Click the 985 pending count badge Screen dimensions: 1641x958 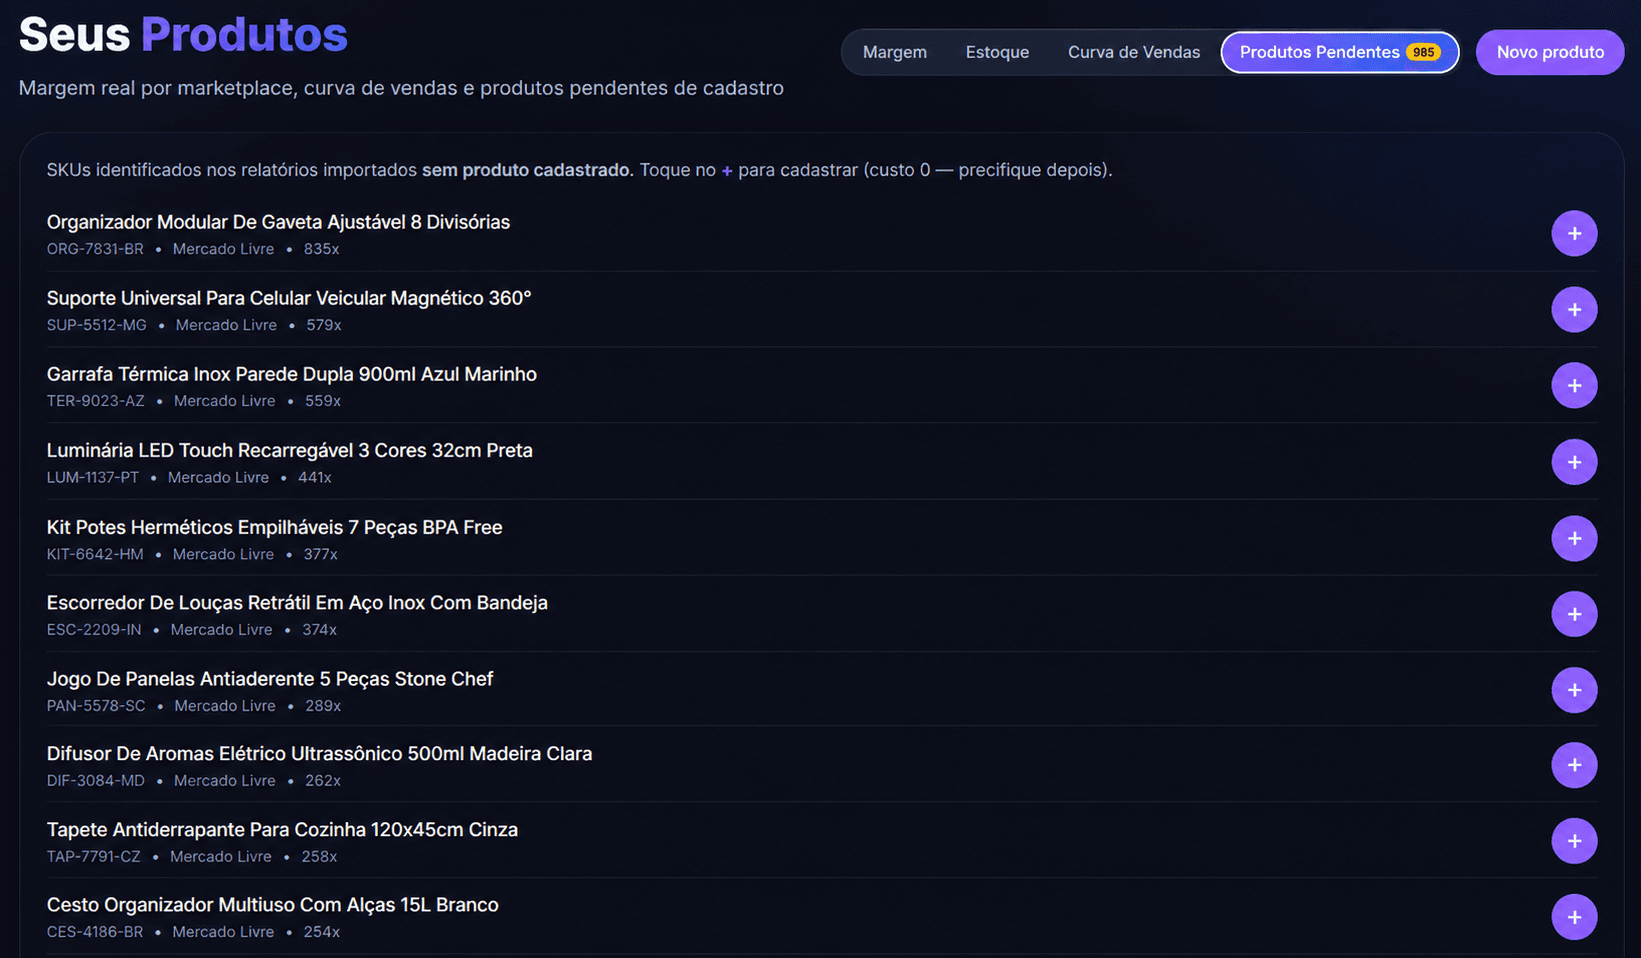(x=1423, y=52)
